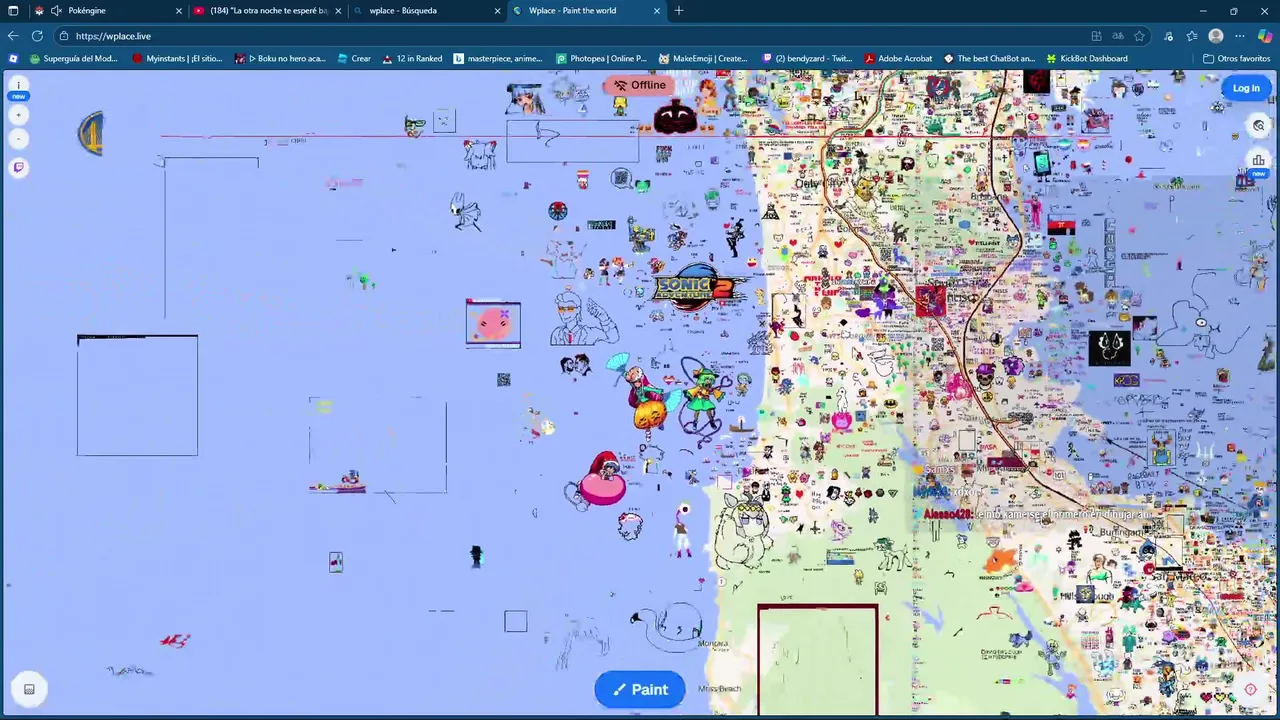Click the Sonic Adventure 2 logo artwork
Viewport: 1280px width, 720px height.
click(x=699, y=288)
